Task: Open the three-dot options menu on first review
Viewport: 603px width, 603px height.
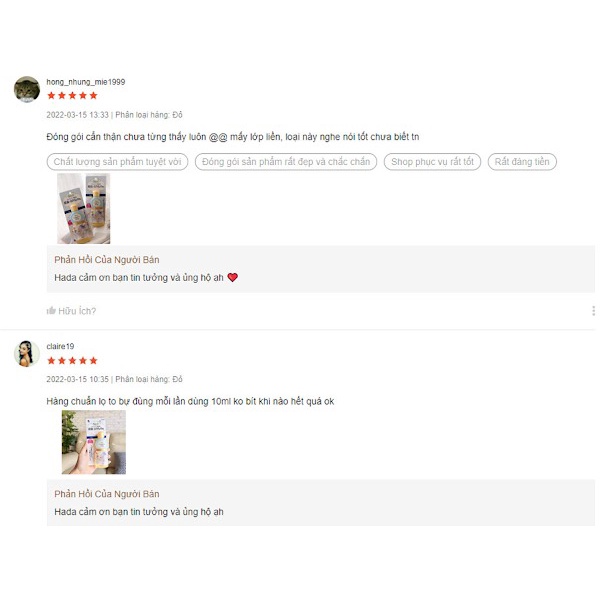Action: pos(593,311)
